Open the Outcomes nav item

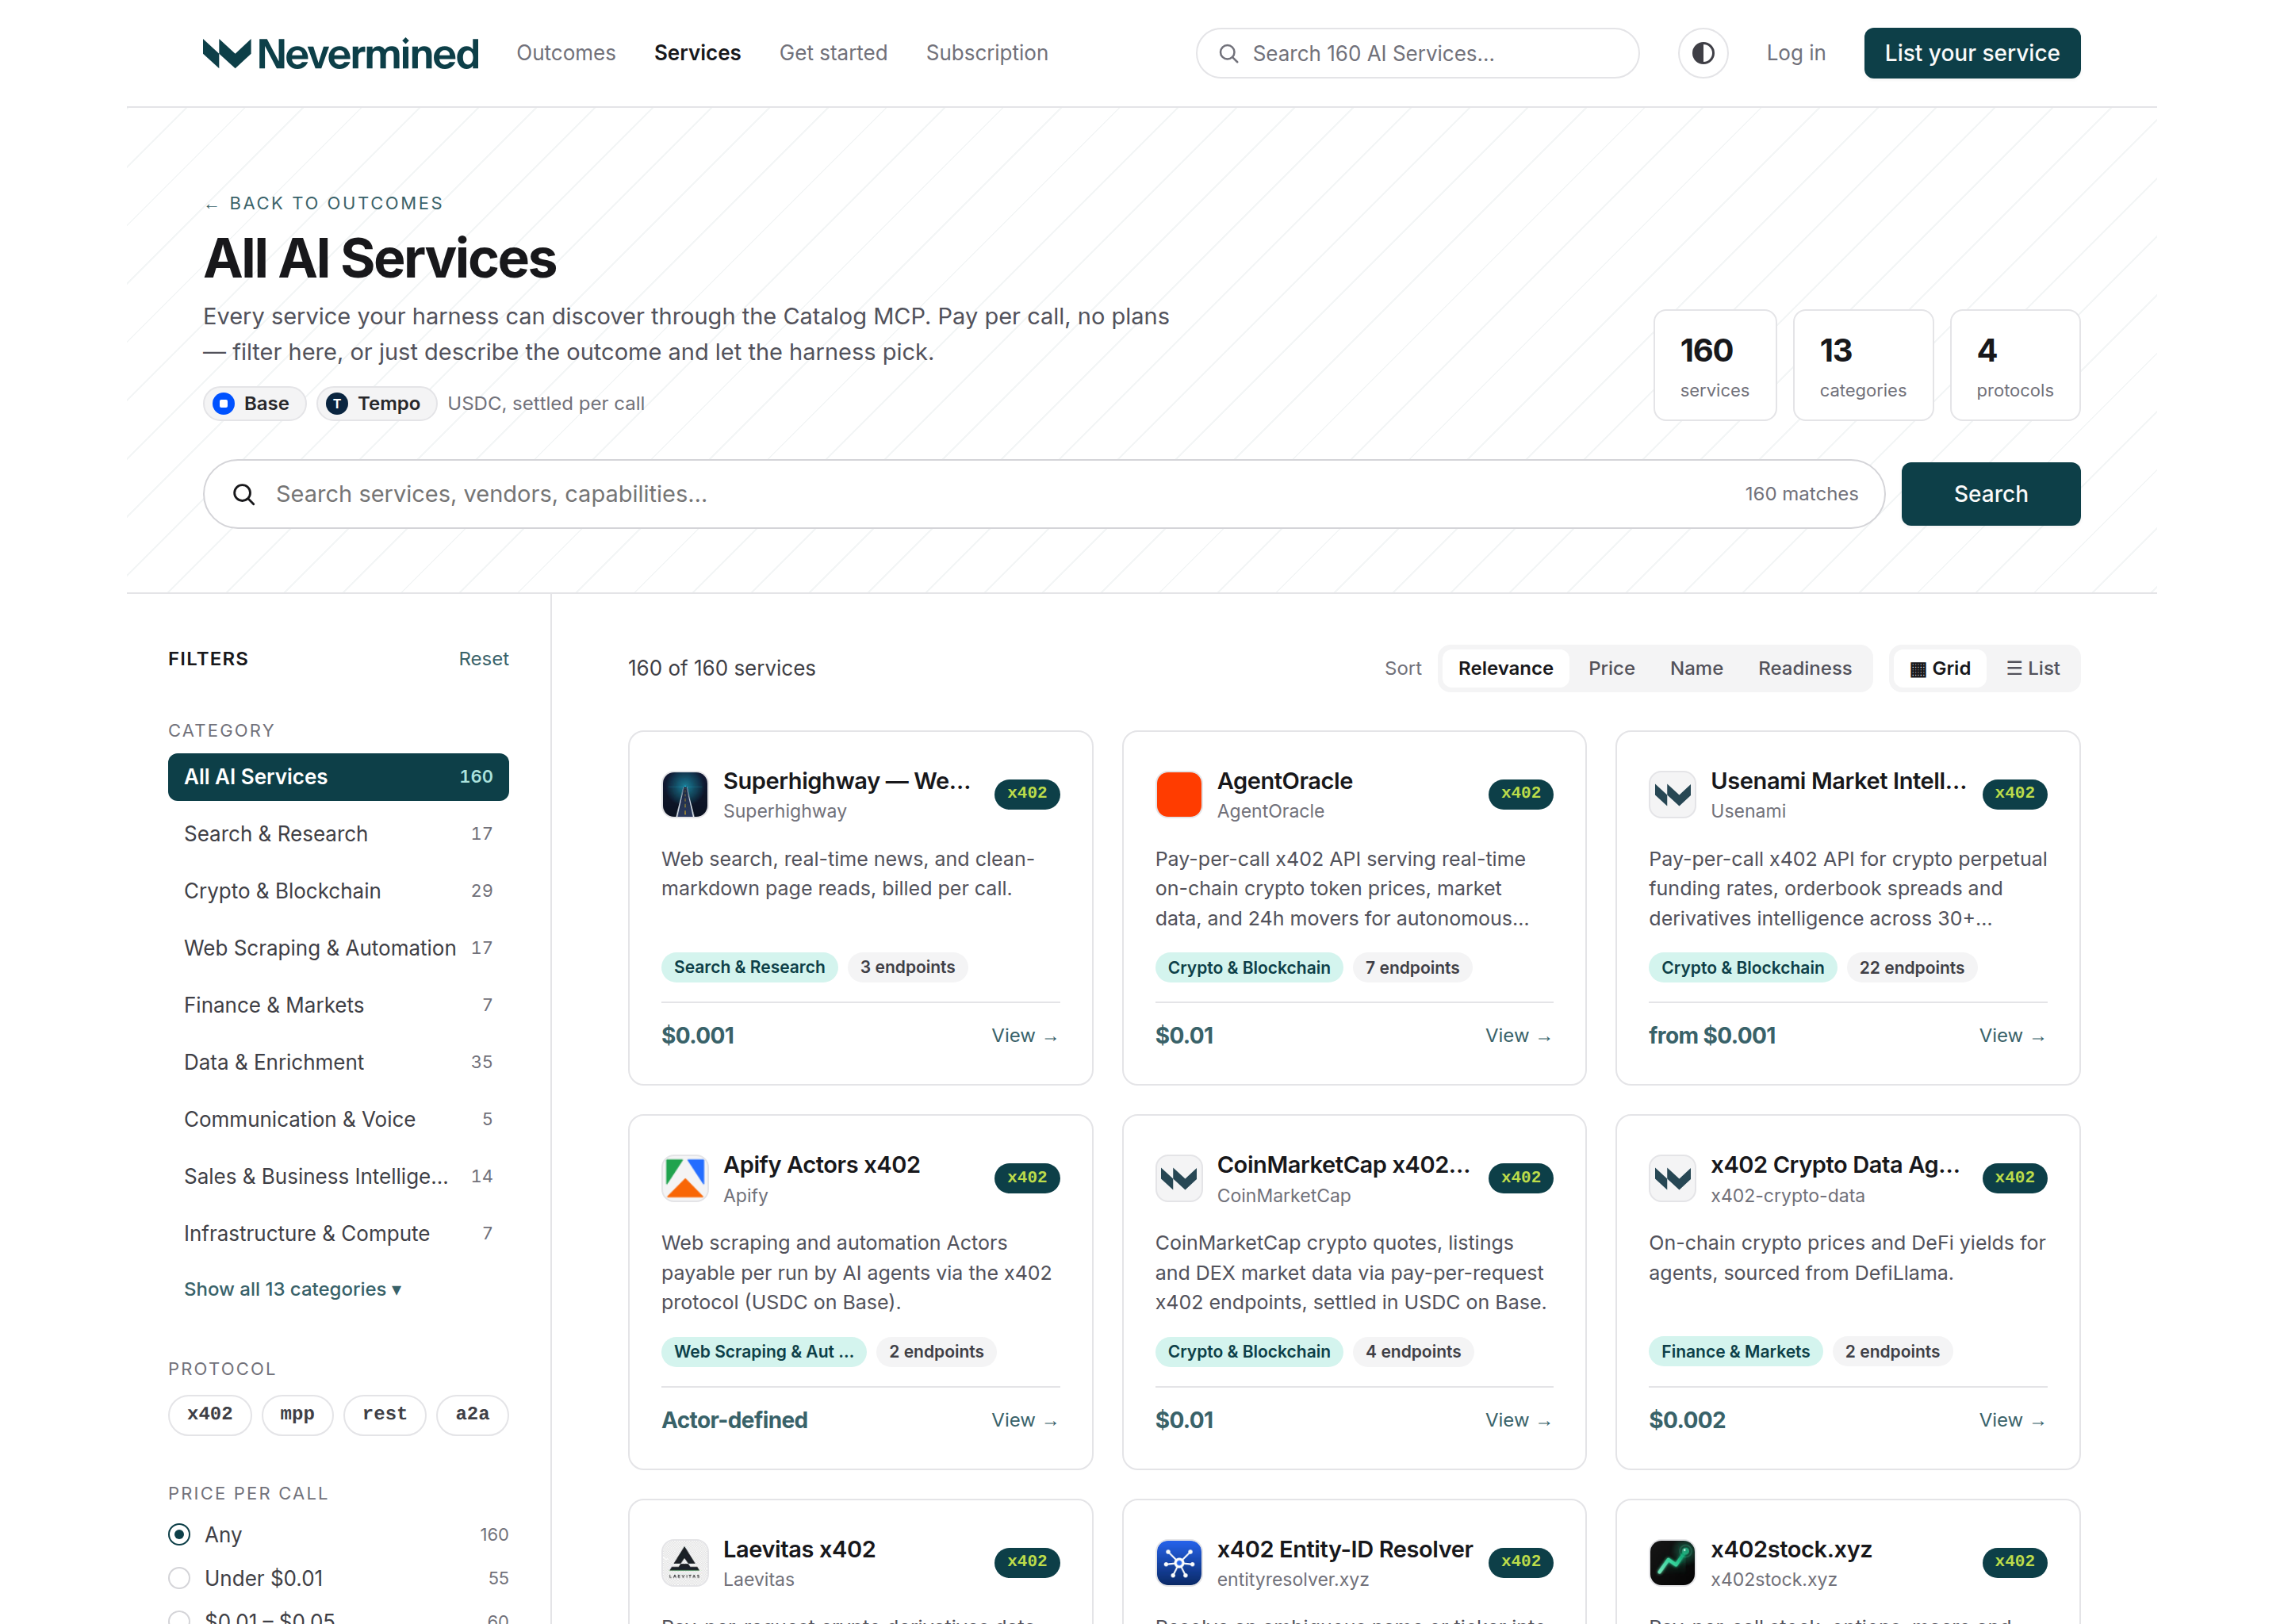tap(566, 53)
